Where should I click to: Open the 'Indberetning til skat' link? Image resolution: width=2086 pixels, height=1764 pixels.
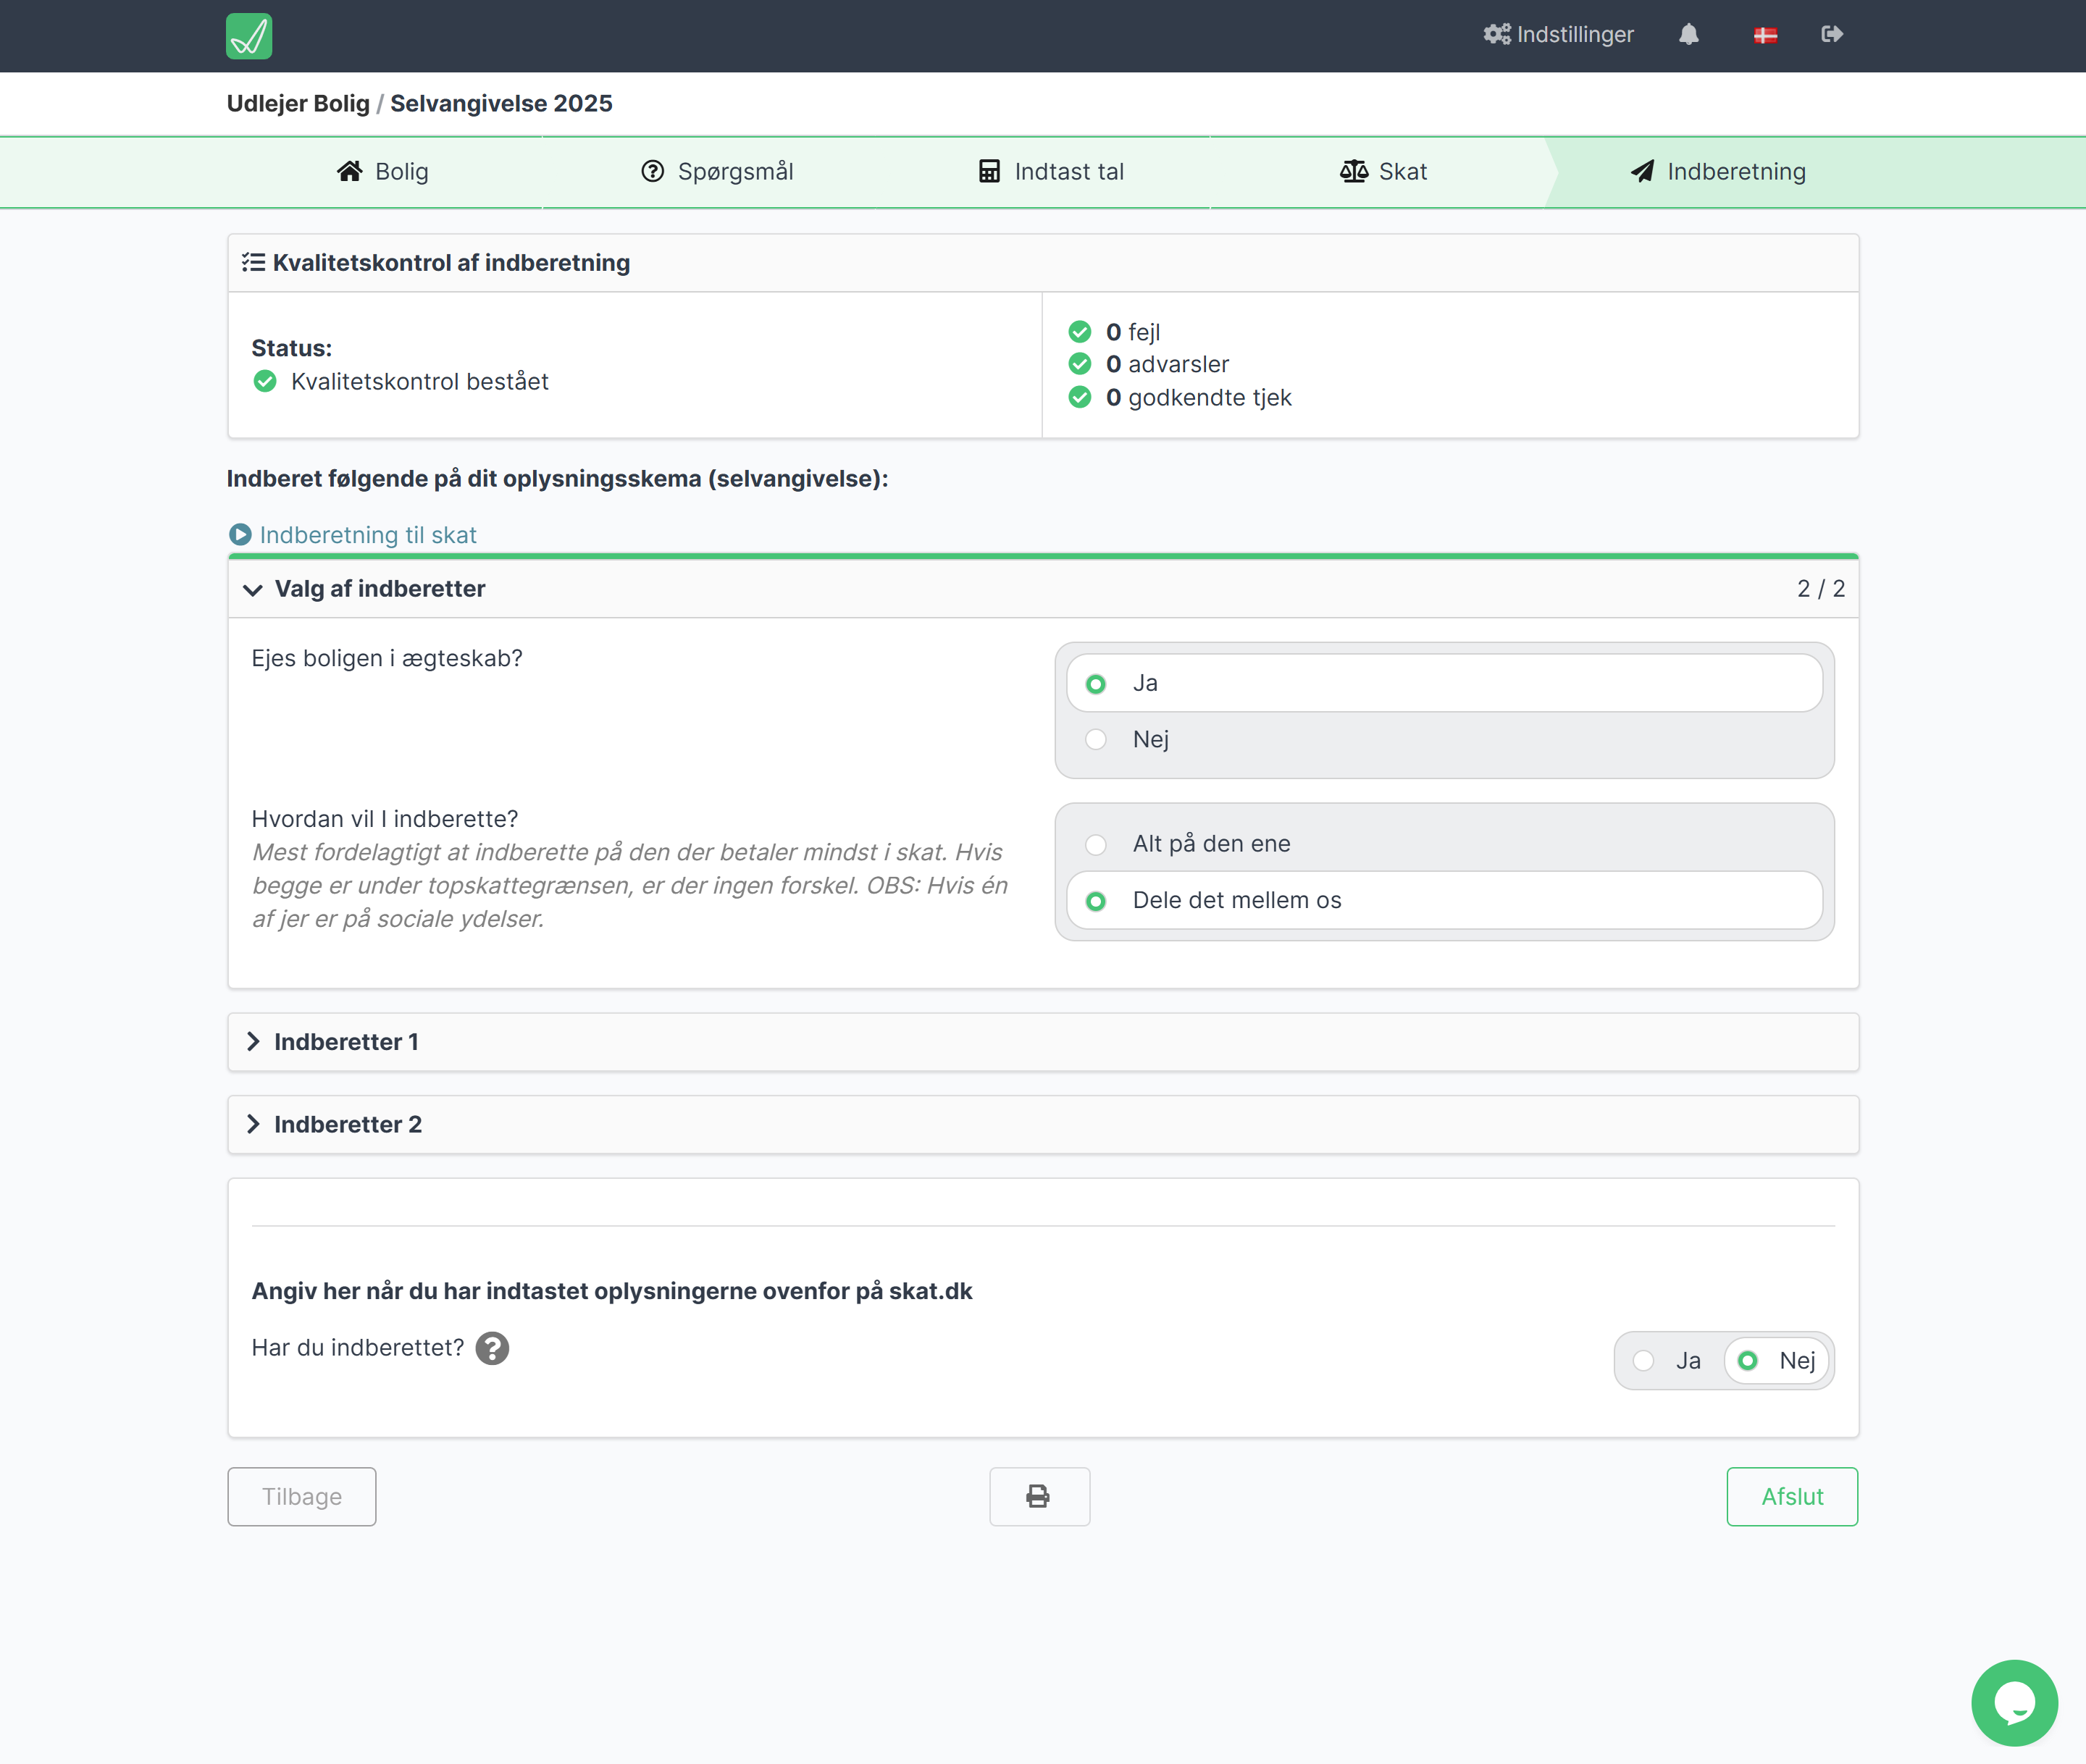[x=367, y=535]
